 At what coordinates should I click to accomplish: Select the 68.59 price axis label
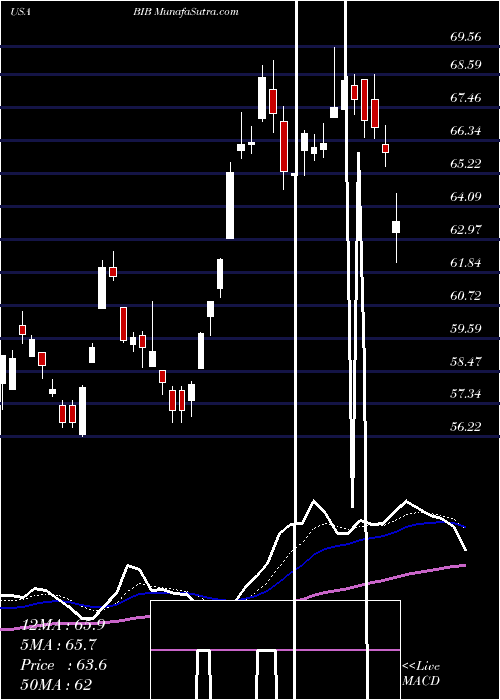[x=466, y=65]
